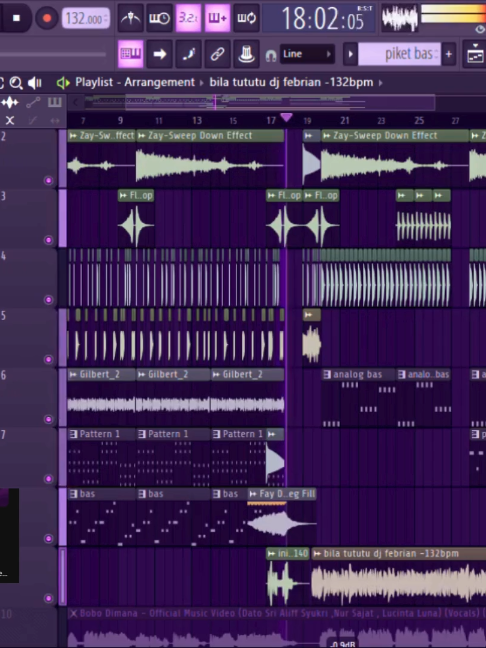Open the Line snap dropdown
Image resolution: width=486 pixels, height=648 pixels.
(307, 54)
